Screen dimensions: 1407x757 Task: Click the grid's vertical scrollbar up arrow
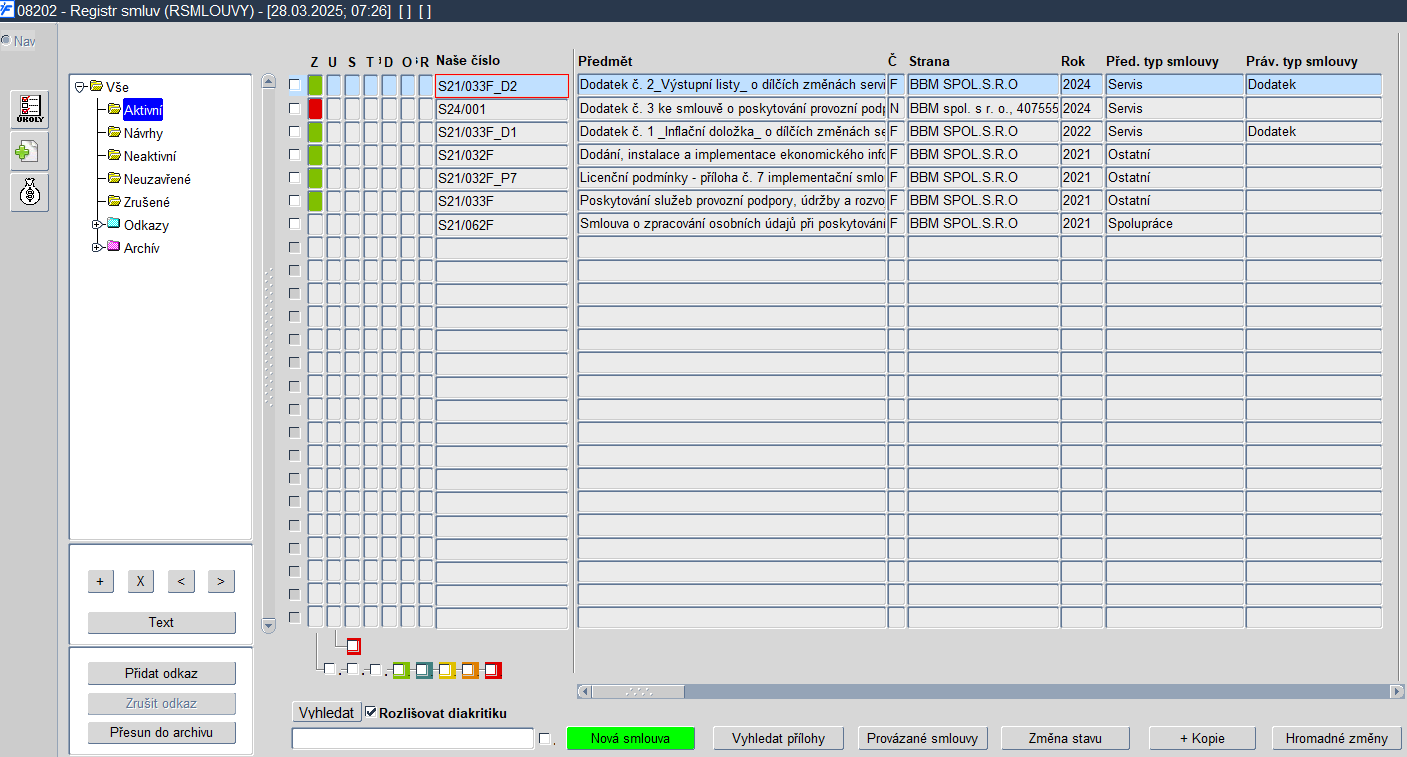[268, 82]
